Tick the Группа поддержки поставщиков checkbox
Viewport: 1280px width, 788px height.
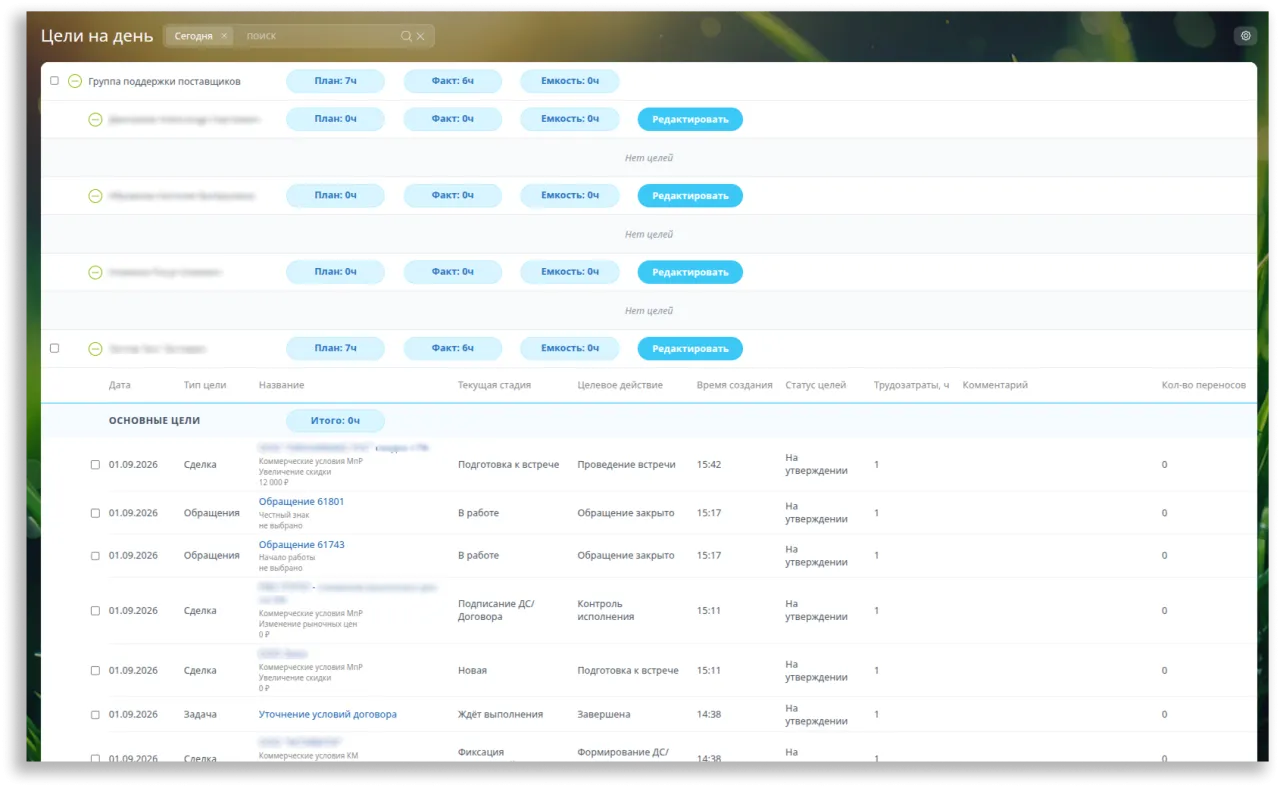pyautogui.click(x=54, y=81)
